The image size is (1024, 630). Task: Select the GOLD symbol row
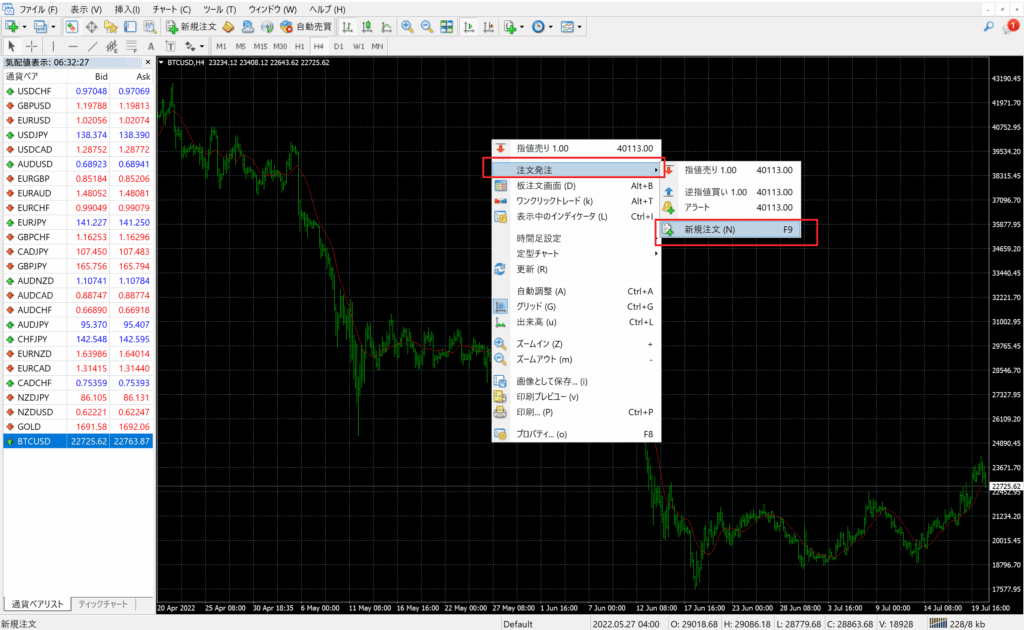78,426
